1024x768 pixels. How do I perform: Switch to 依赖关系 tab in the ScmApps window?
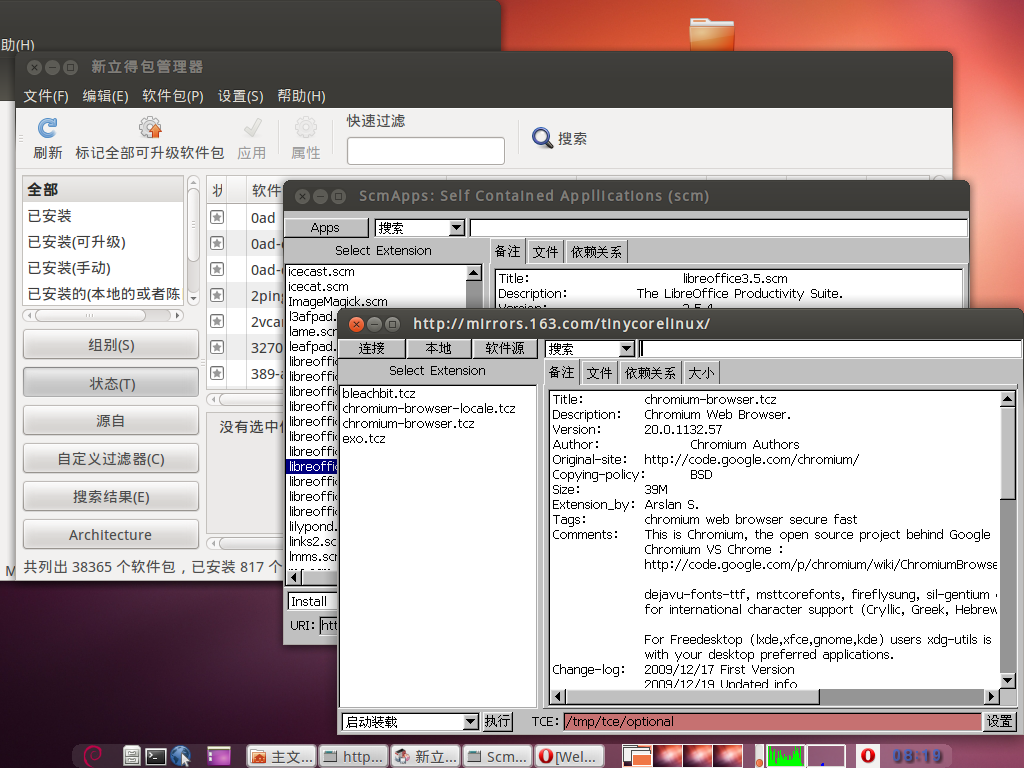click(x=596, y=251)
